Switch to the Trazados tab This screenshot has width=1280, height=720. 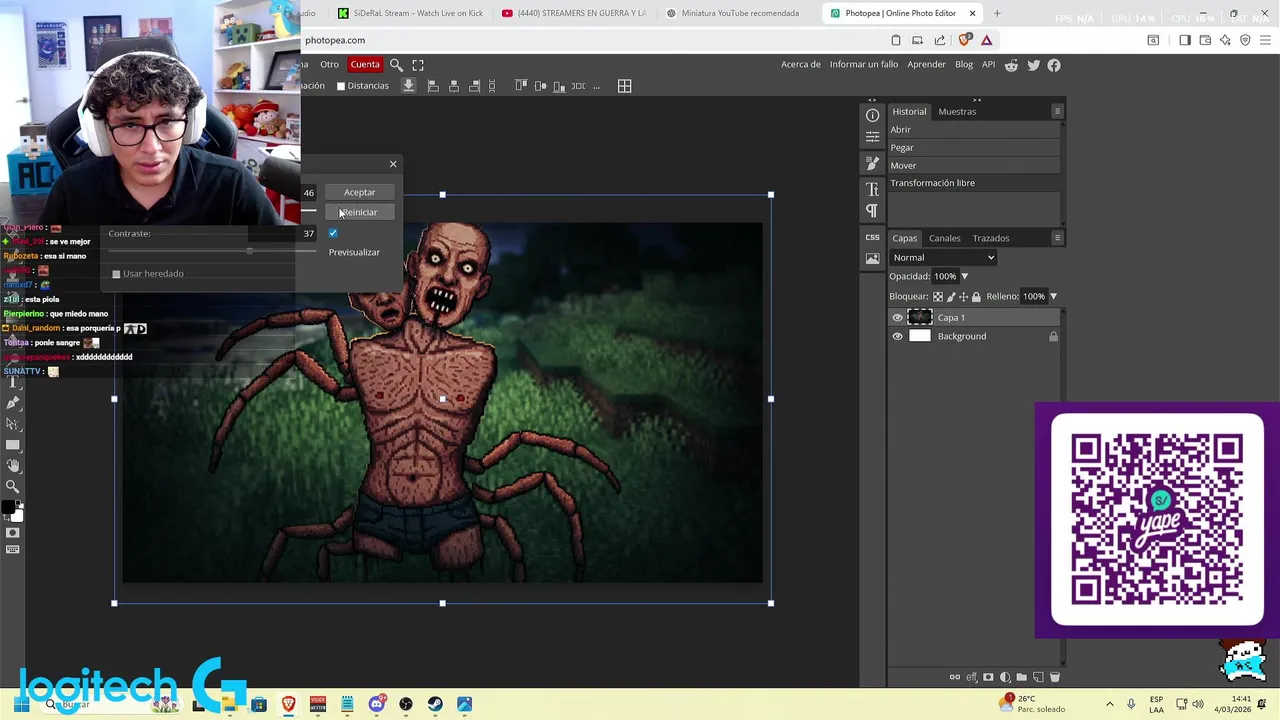click(991, 239)
